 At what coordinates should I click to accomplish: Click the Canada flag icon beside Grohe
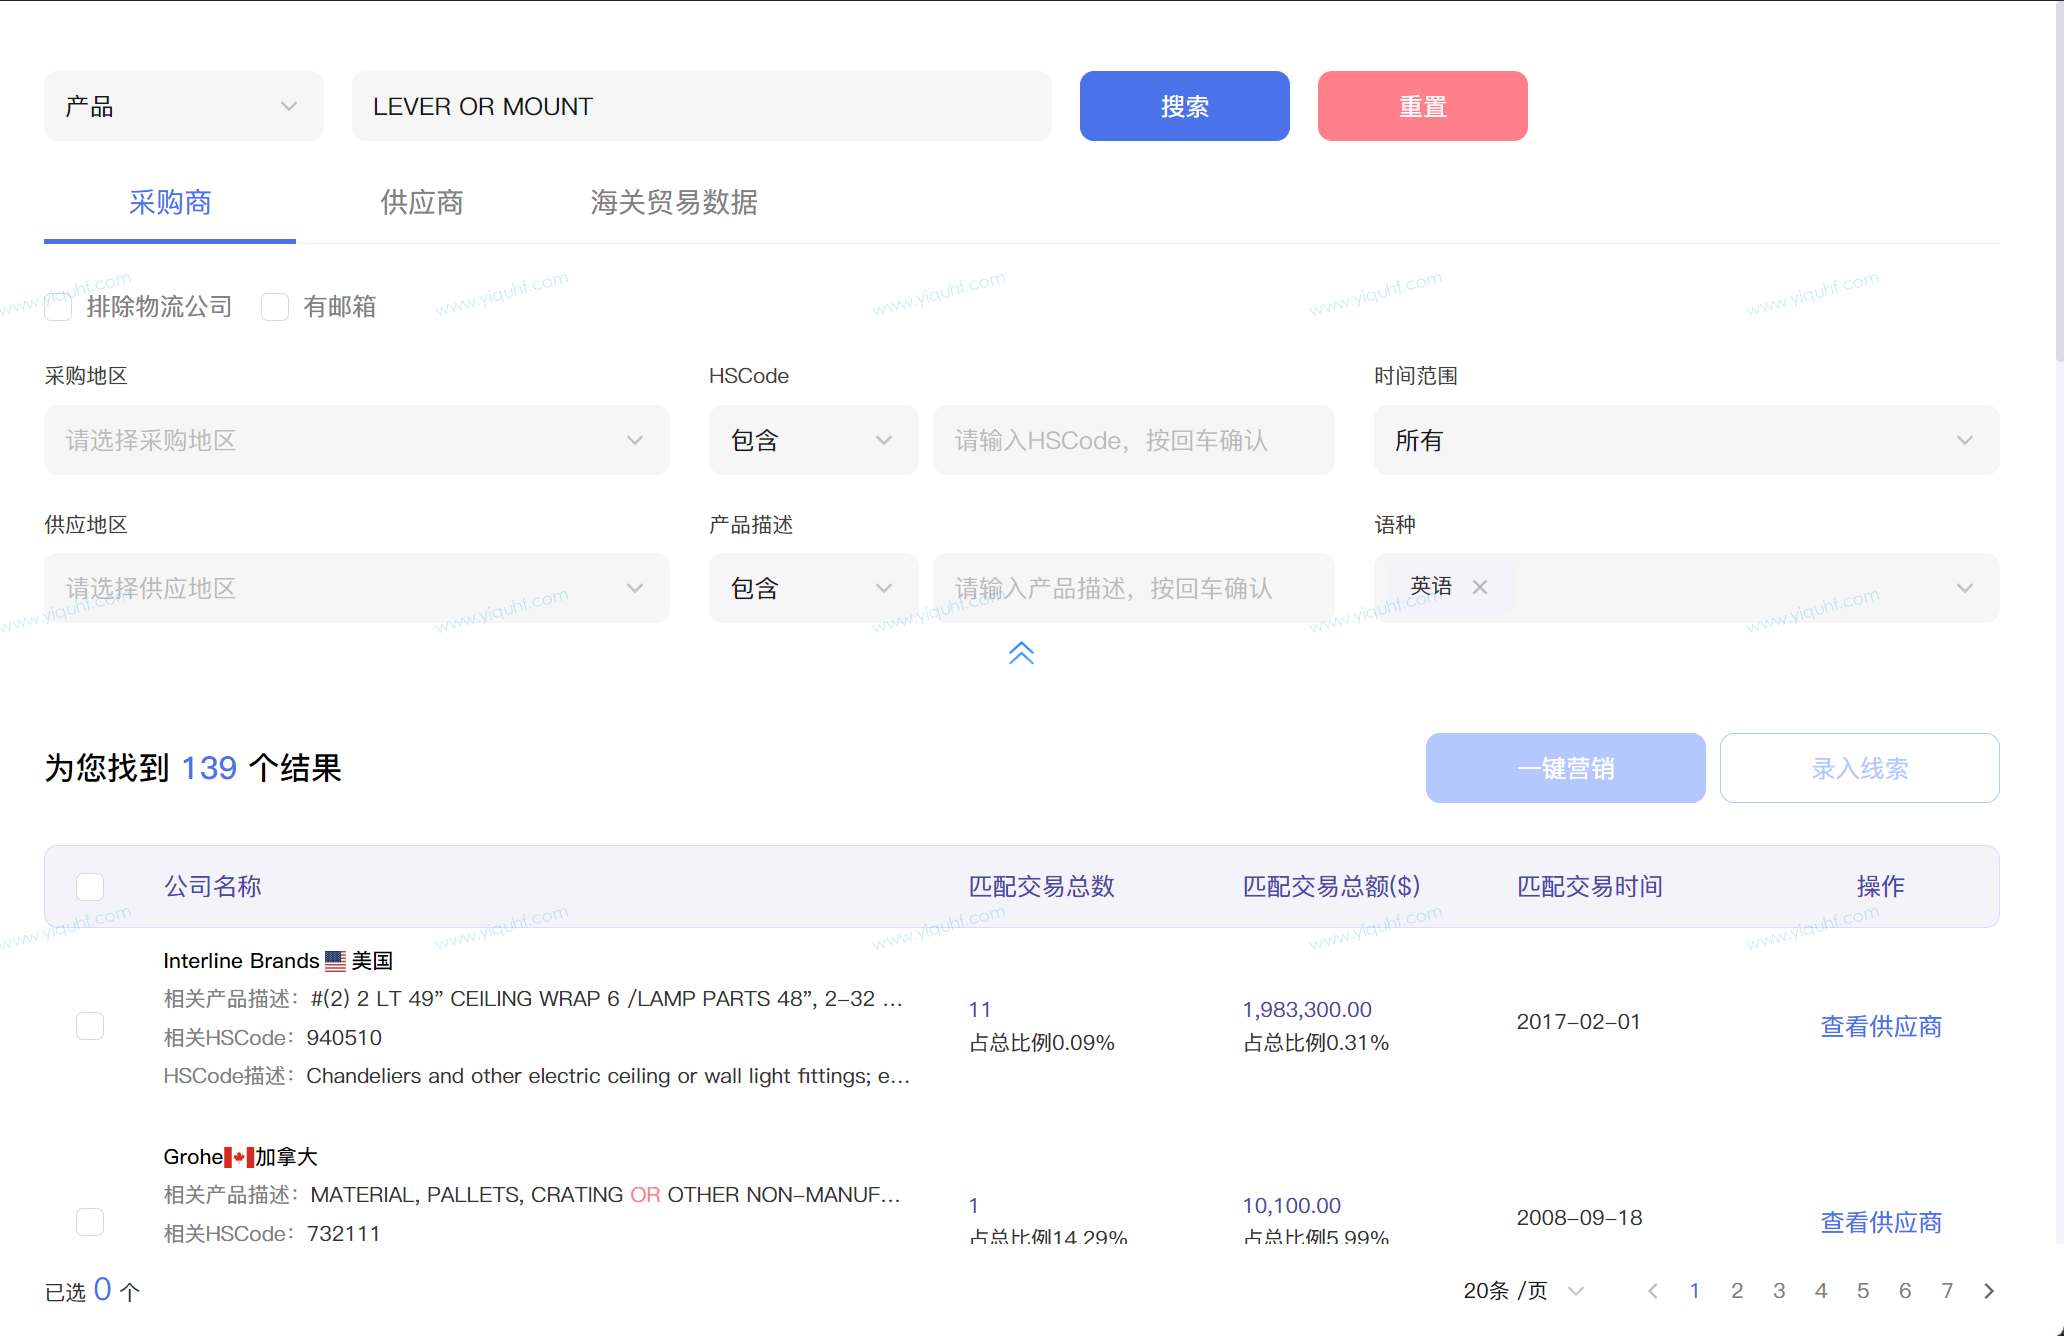239,1157
